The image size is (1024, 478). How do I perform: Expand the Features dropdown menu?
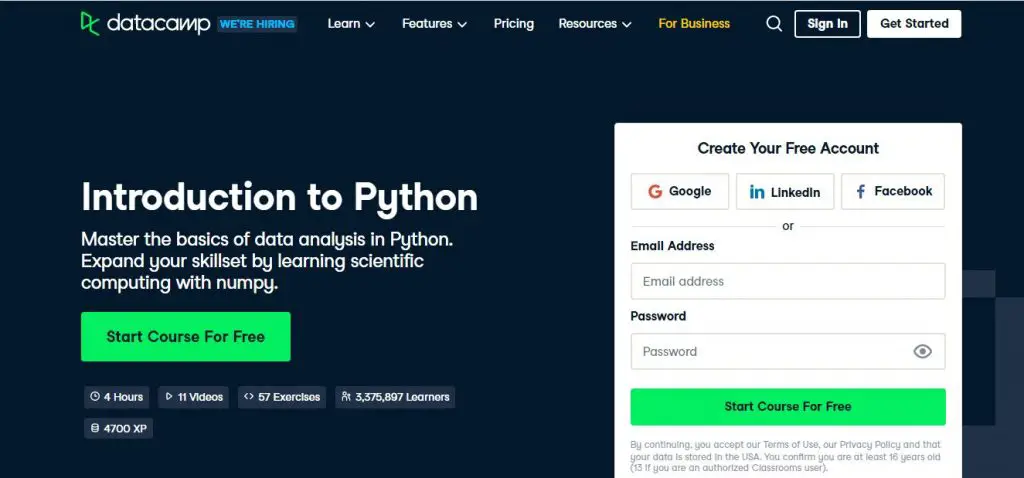(435, 24)
